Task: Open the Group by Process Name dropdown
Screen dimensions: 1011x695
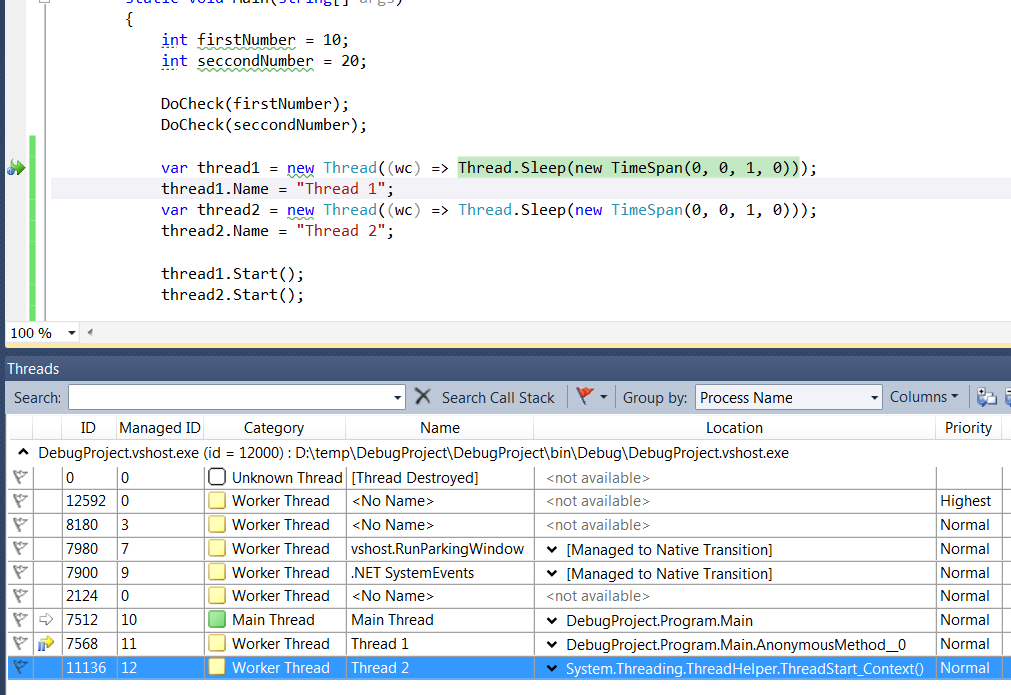Action: coord(789,397)
